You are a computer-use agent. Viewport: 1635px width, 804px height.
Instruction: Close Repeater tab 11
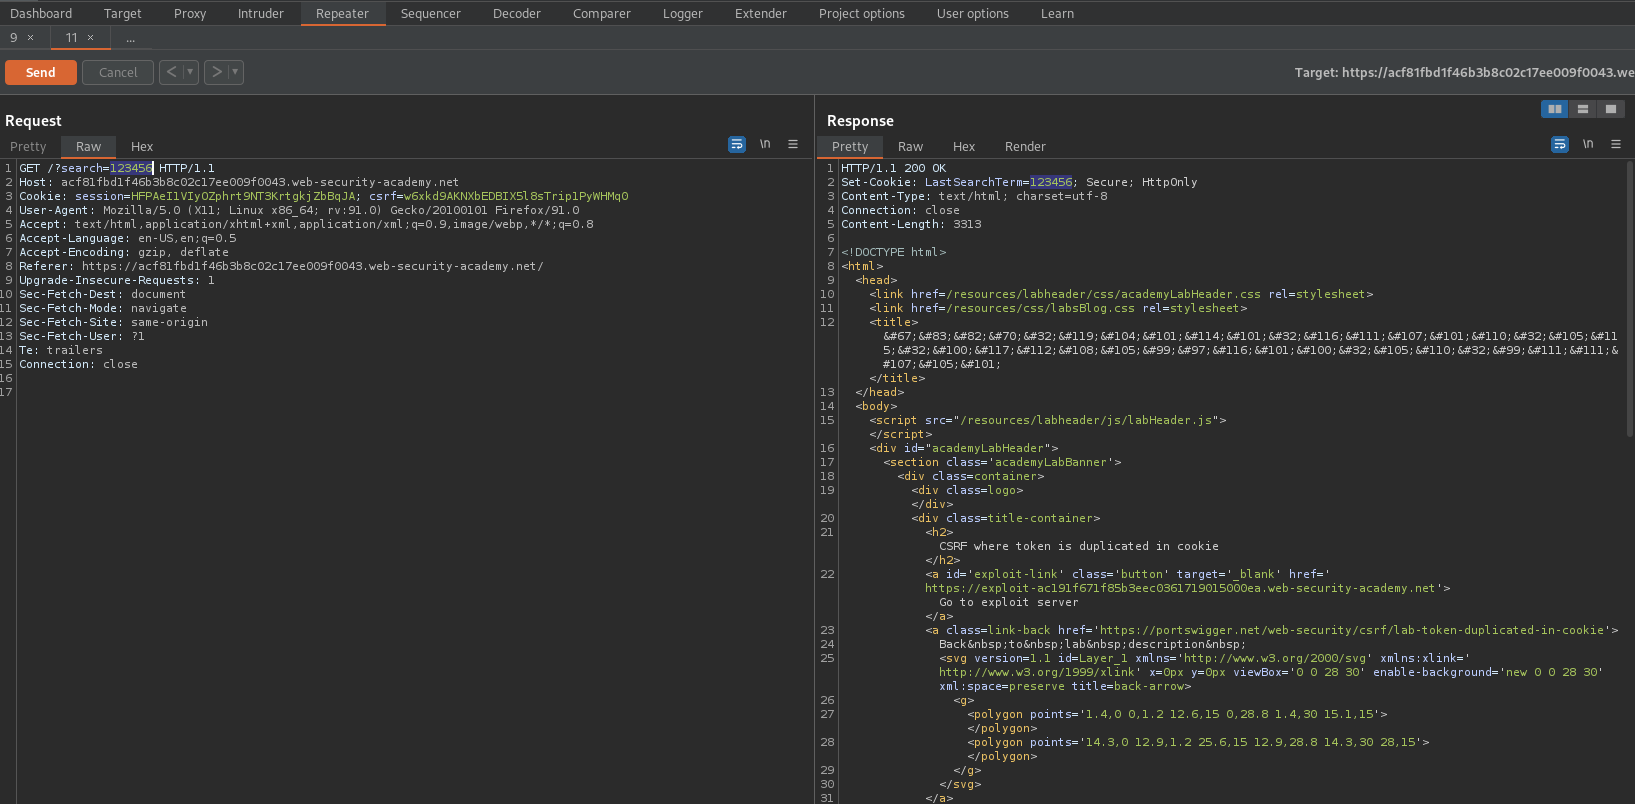[x=90, y=38]
